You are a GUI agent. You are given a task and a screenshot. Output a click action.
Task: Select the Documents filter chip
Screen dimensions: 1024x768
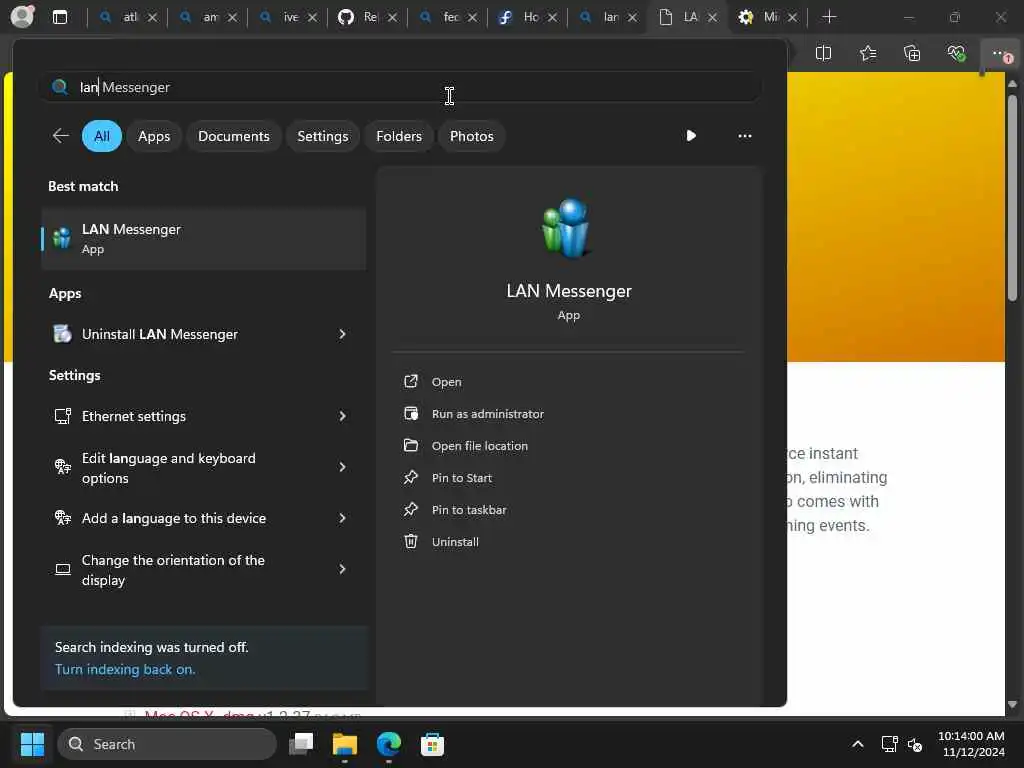pyautogui.click(x=234, y=136)
